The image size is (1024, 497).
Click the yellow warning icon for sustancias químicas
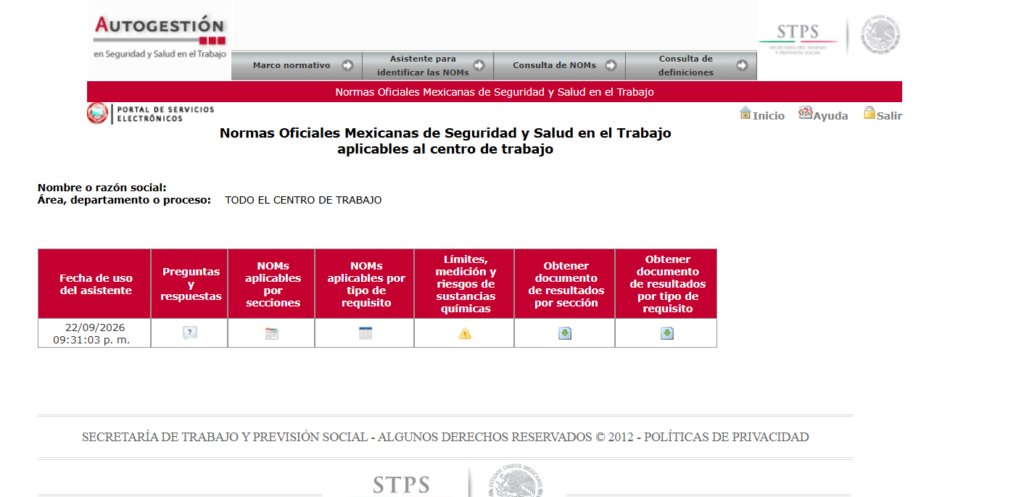(x=464, y=334)
